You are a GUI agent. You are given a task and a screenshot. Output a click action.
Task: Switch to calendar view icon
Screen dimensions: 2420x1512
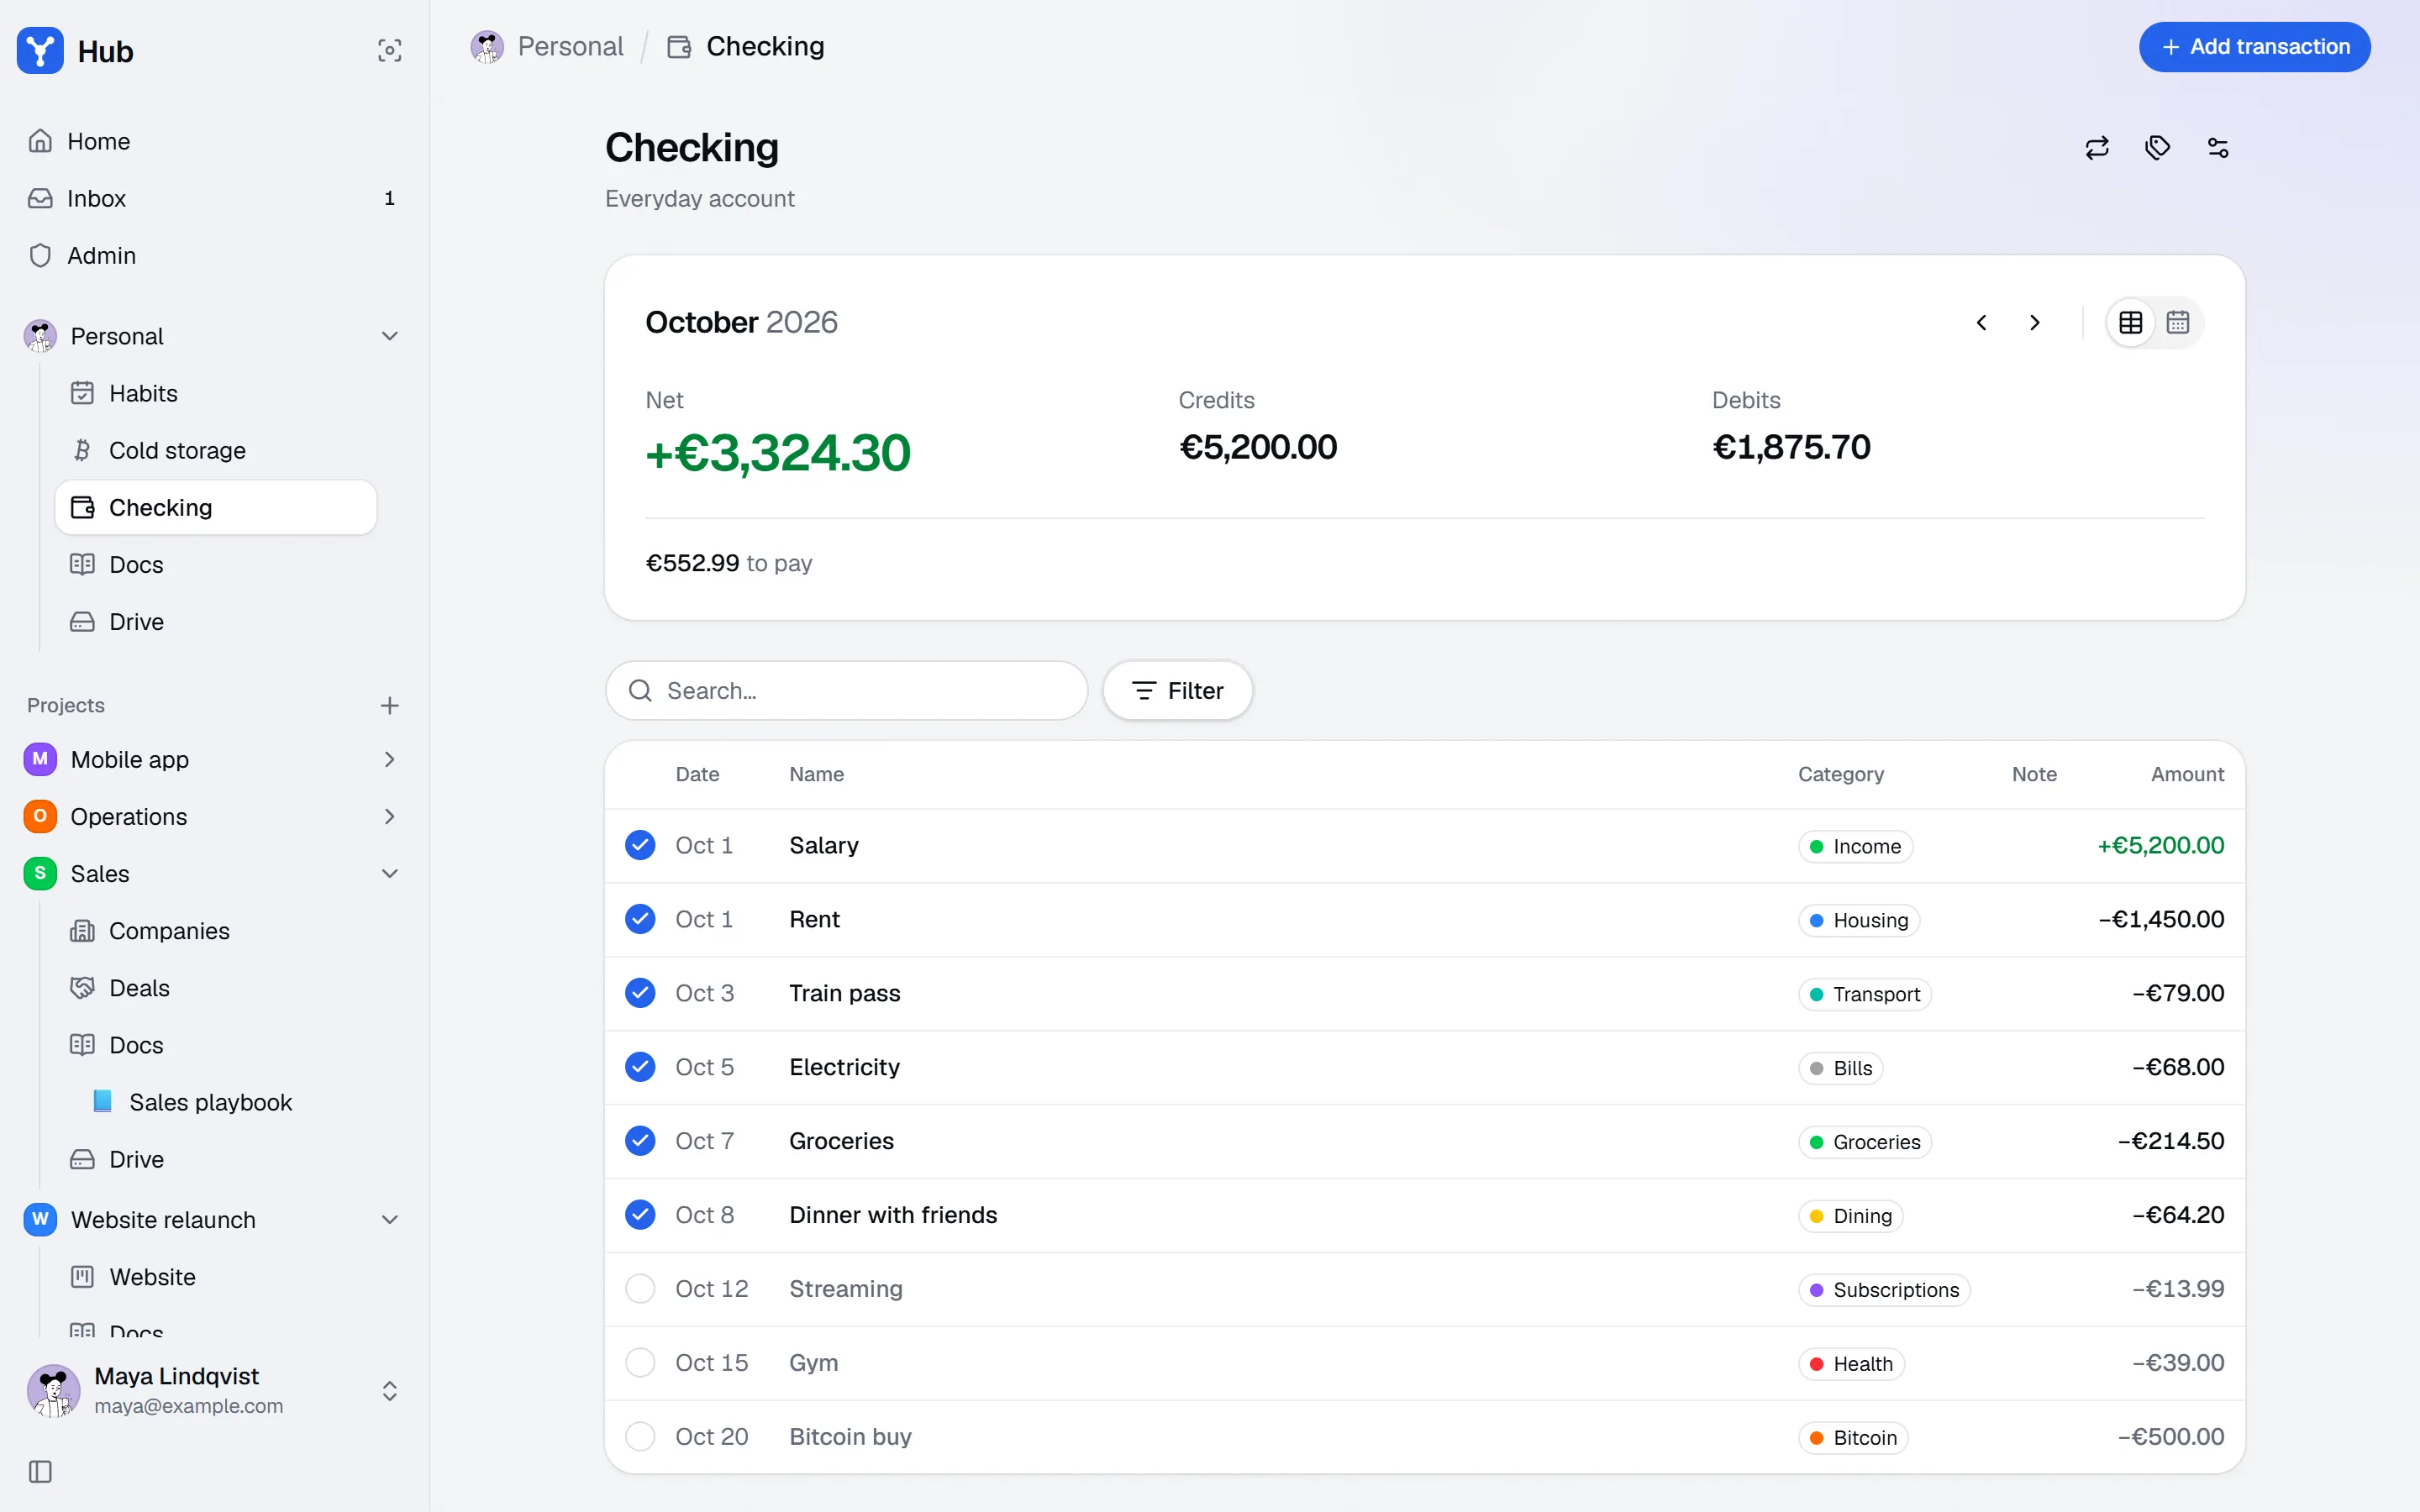(x=2178, y=322)
